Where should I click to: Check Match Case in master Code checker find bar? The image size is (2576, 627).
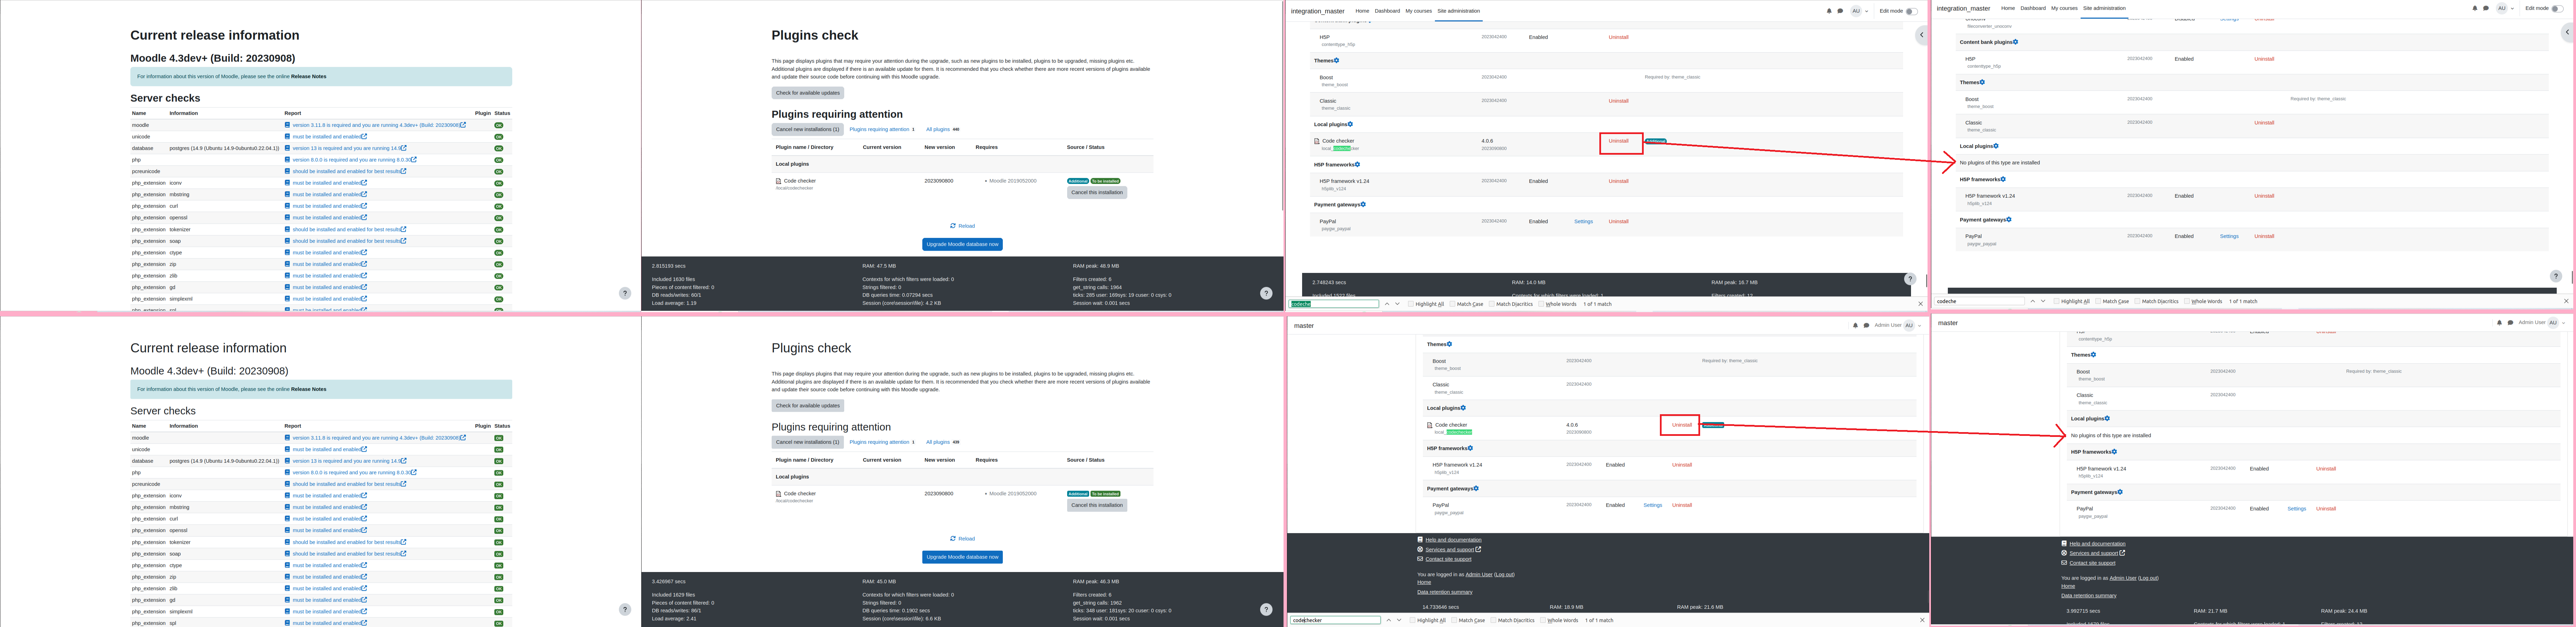[x=1455, y=620]
